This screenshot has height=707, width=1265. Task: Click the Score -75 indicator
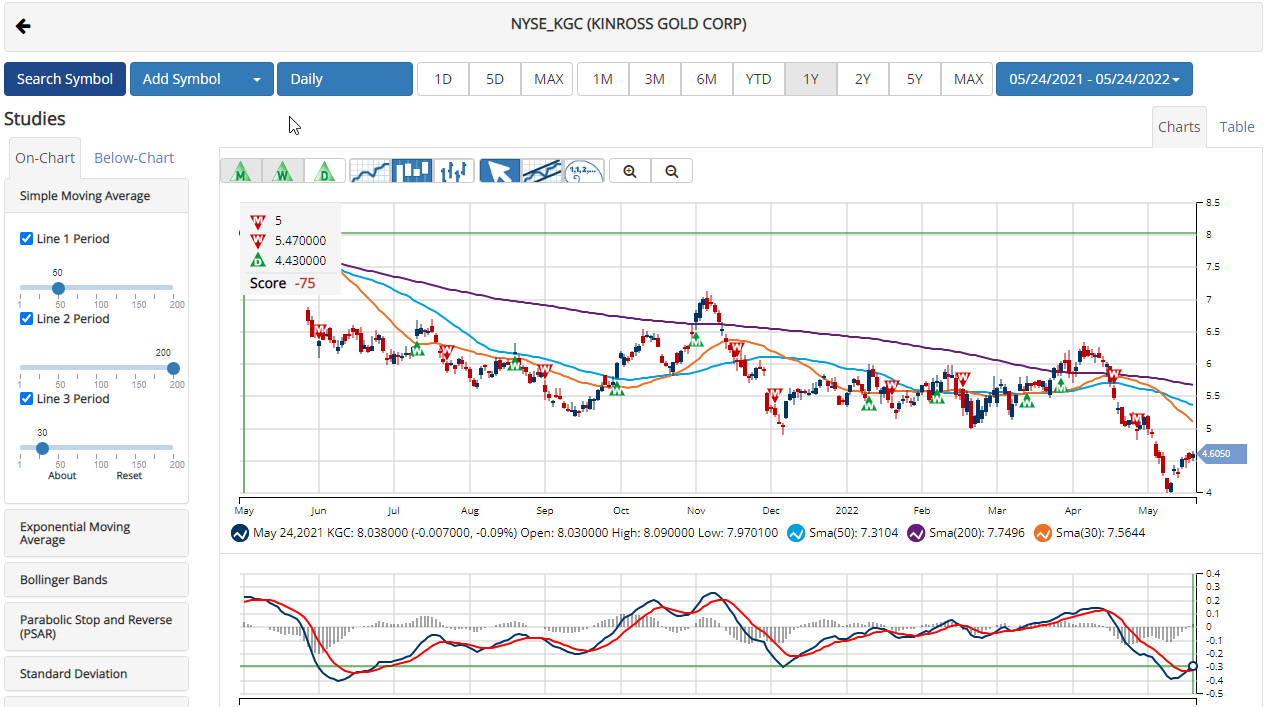pos(282,283)
